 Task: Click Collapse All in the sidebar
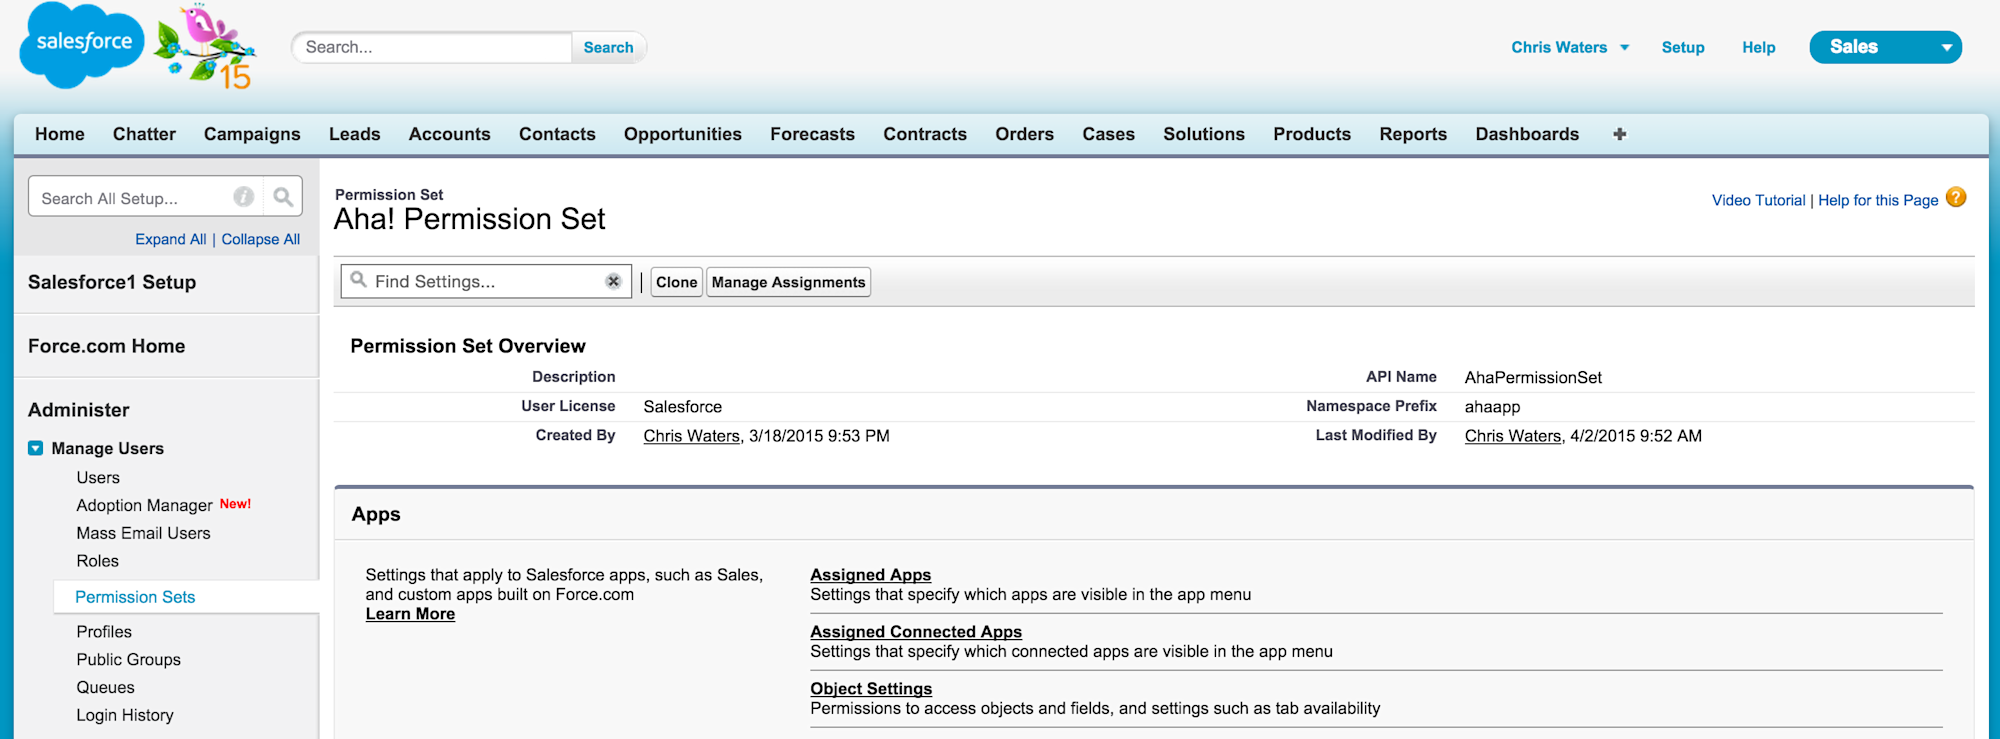click(261, 239)
